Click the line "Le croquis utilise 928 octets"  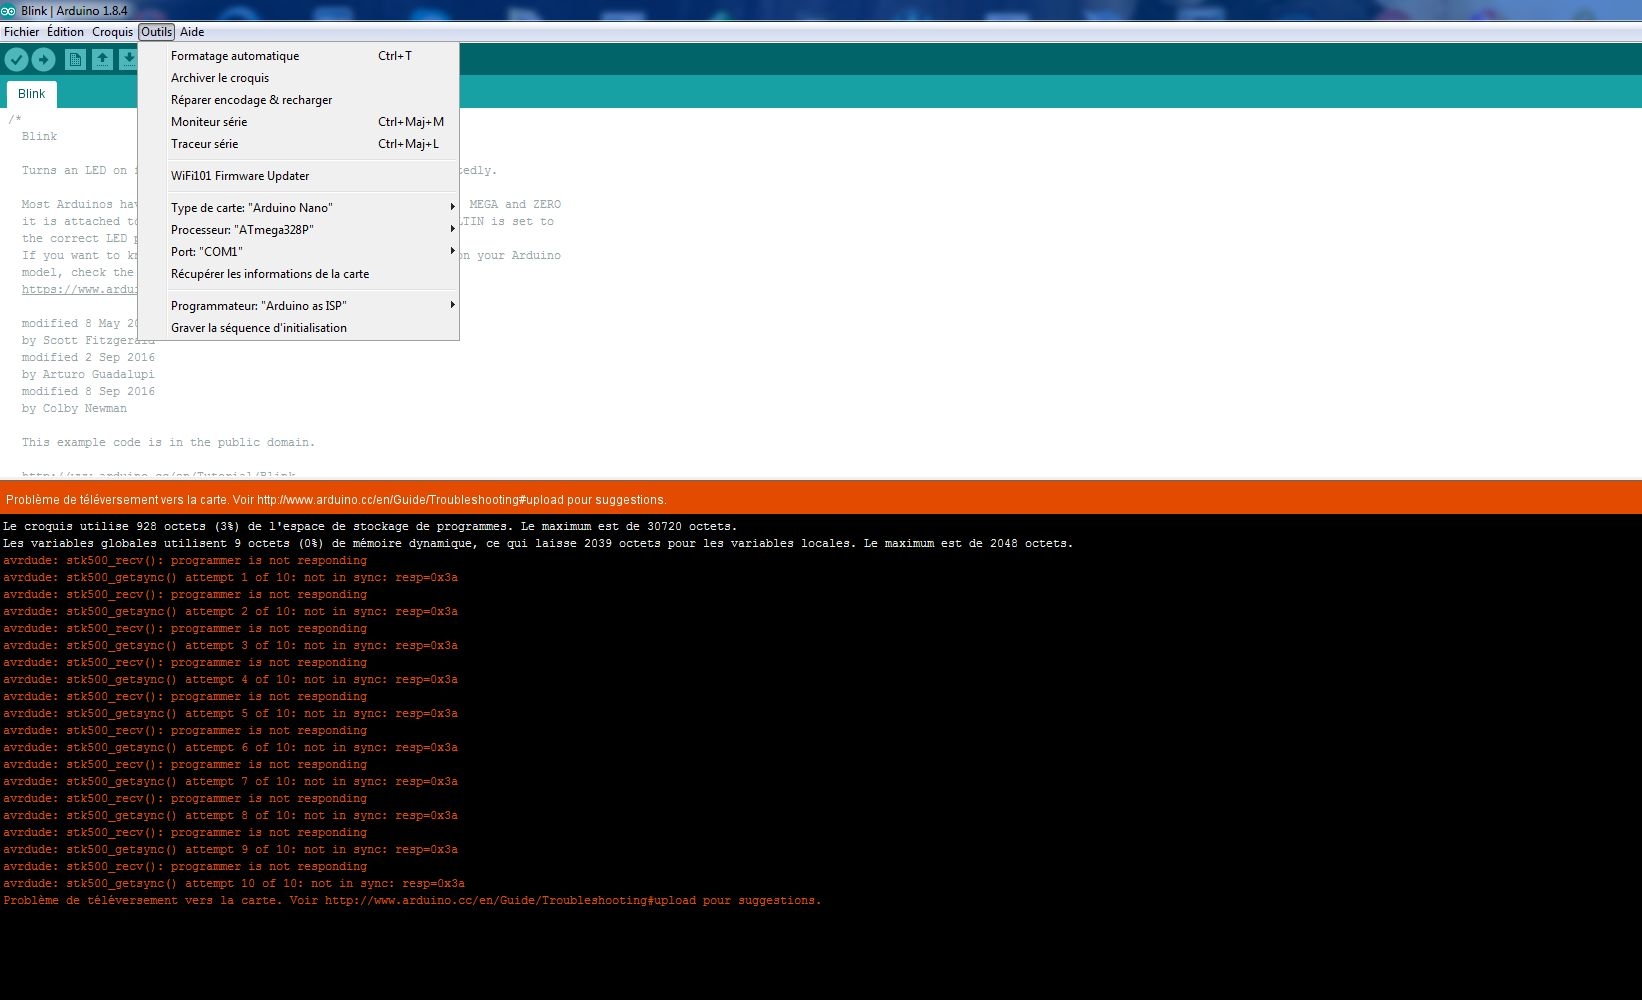370,526
